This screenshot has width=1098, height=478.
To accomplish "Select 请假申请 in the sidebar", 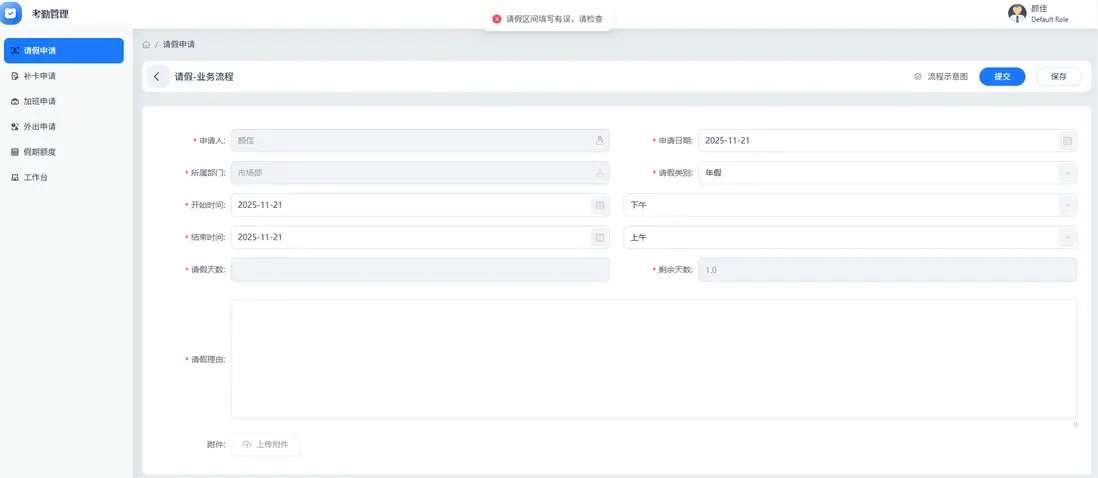I will coord(64,50).
